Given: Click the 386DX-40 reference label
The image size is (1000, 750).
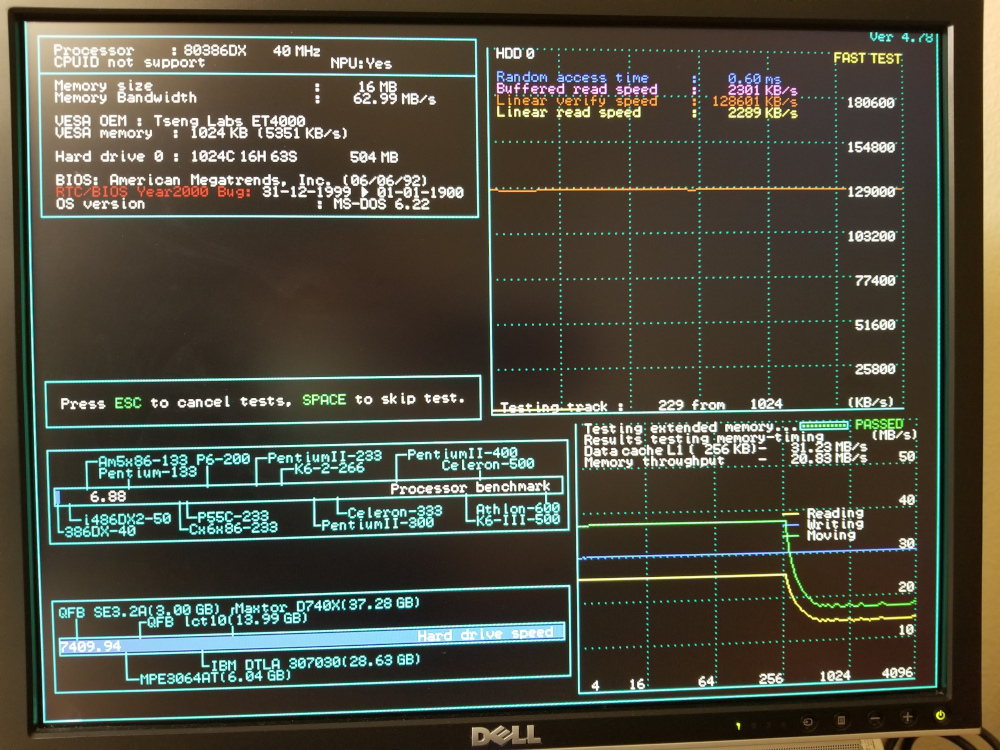Looking at the screenshot, I should [x=100, y=531].
